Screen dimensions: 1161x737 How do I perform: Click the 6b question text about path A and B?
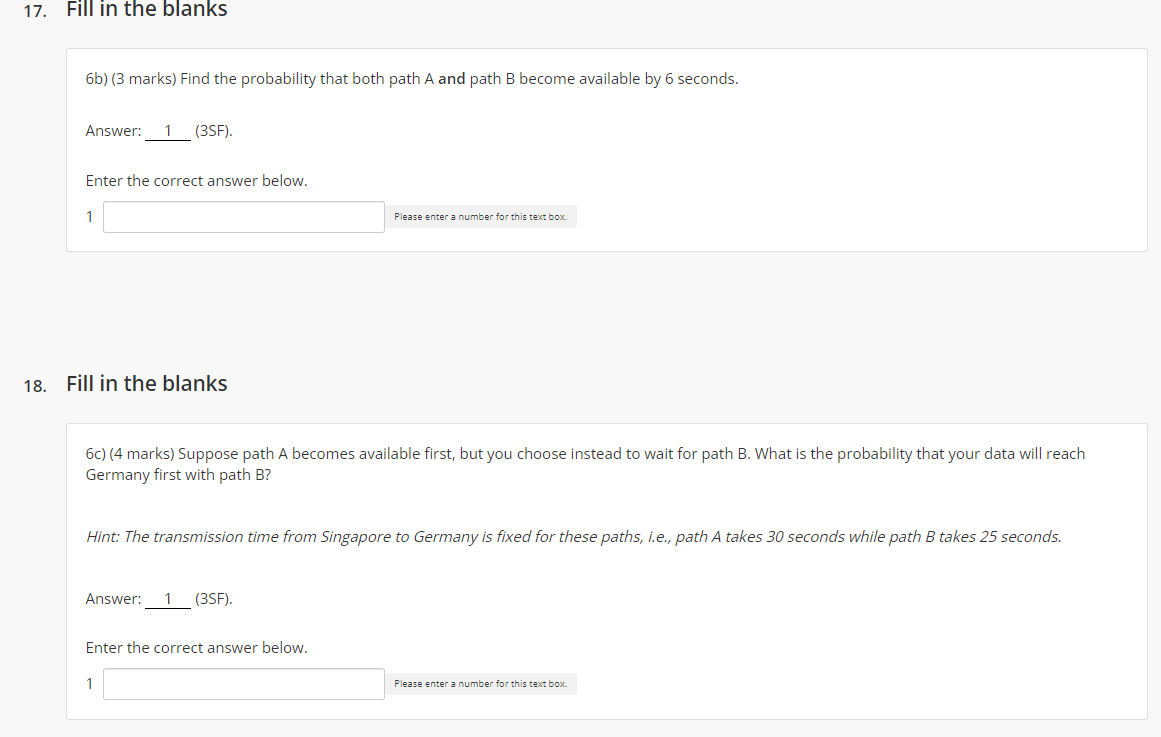pos(412,78)
